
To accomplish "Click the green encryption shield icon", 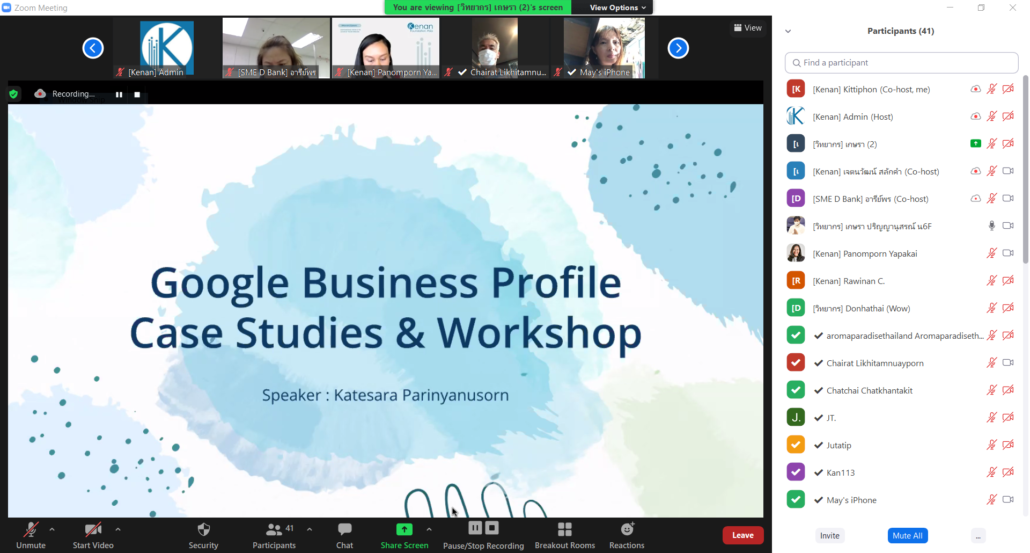I will (x=14, y=94).
